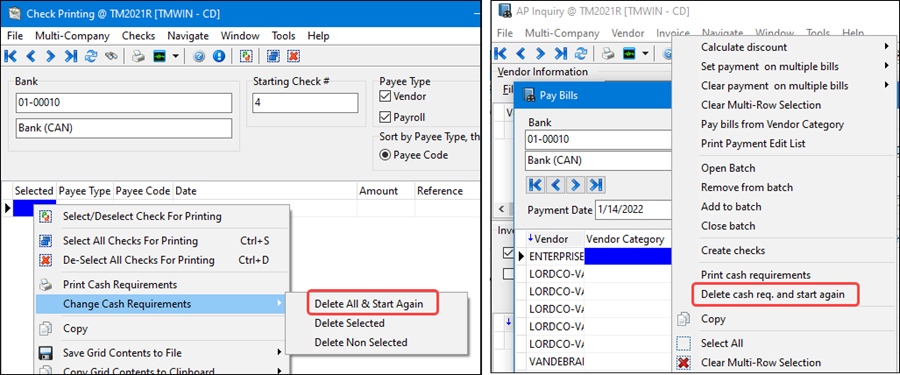Click the refresh icon in Check Printing toolbar
The image size is (900, 375).
[91, 56]
